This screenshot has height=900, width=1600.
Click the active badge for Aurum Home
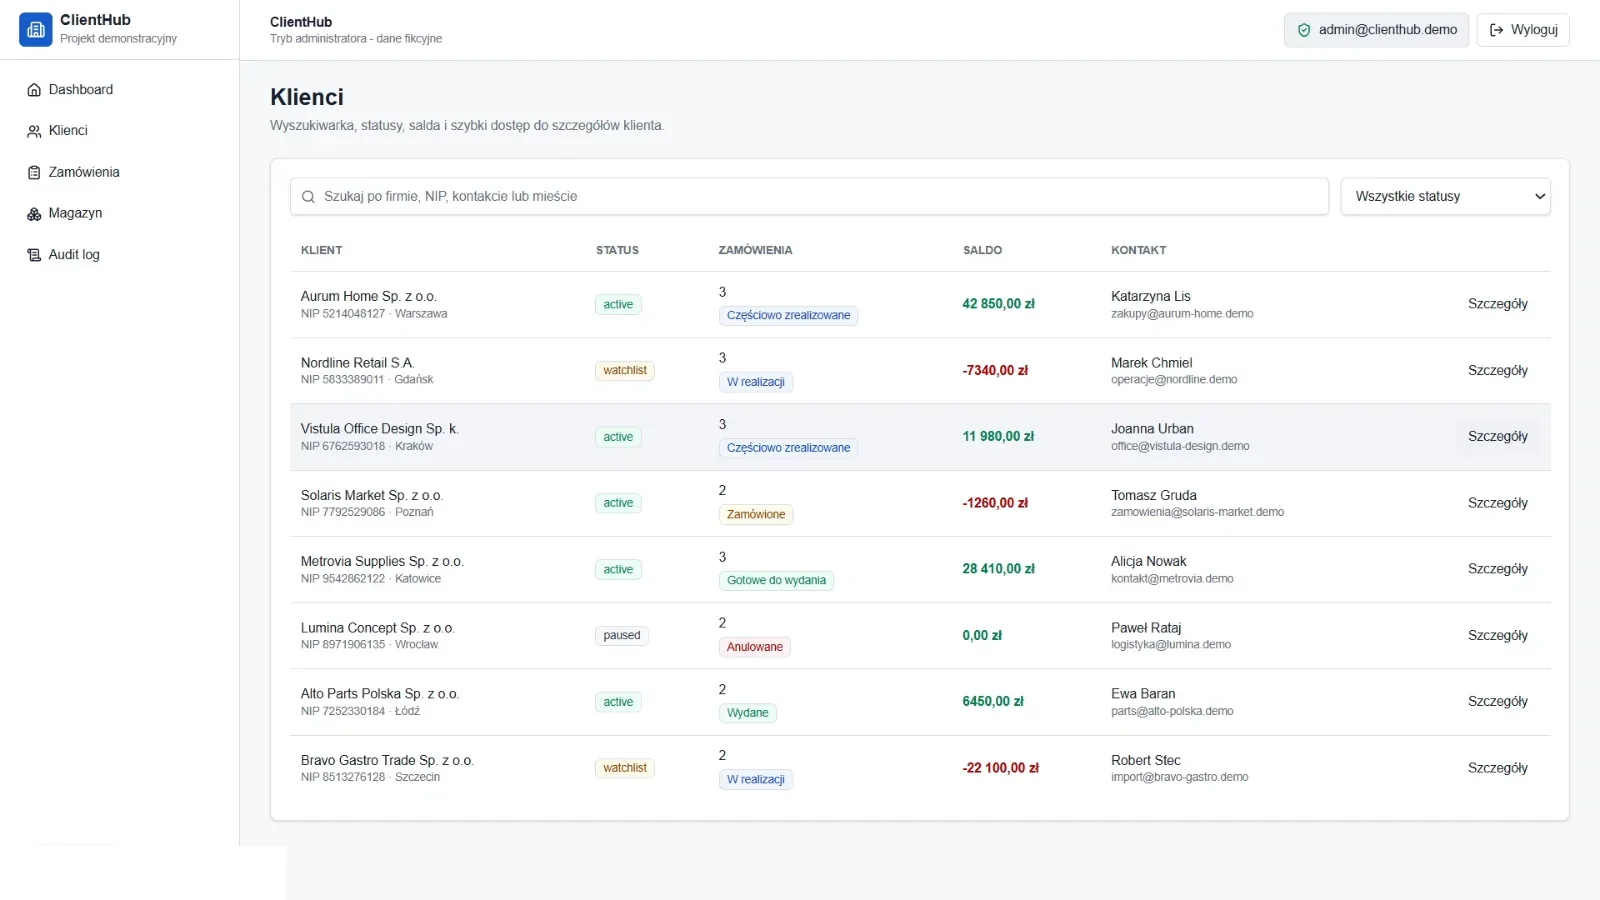coord(618,305)
